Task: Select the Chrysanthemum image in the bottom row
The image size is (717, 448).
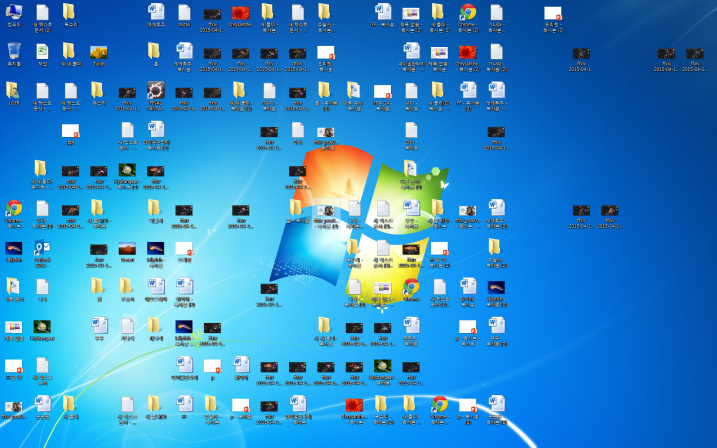Action: (x=354, y=404)
